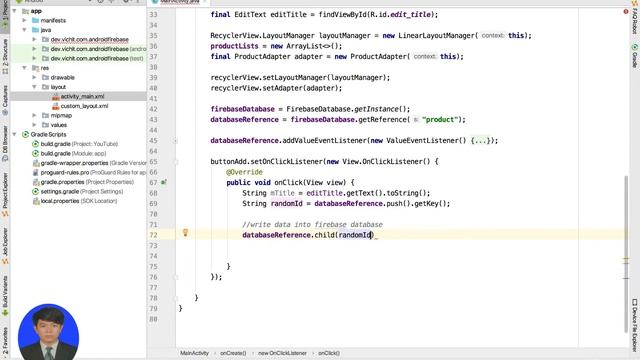Click the presenter's circular profile photo
This screenshot has width=640, height=360.
click(x=49, y=331)
